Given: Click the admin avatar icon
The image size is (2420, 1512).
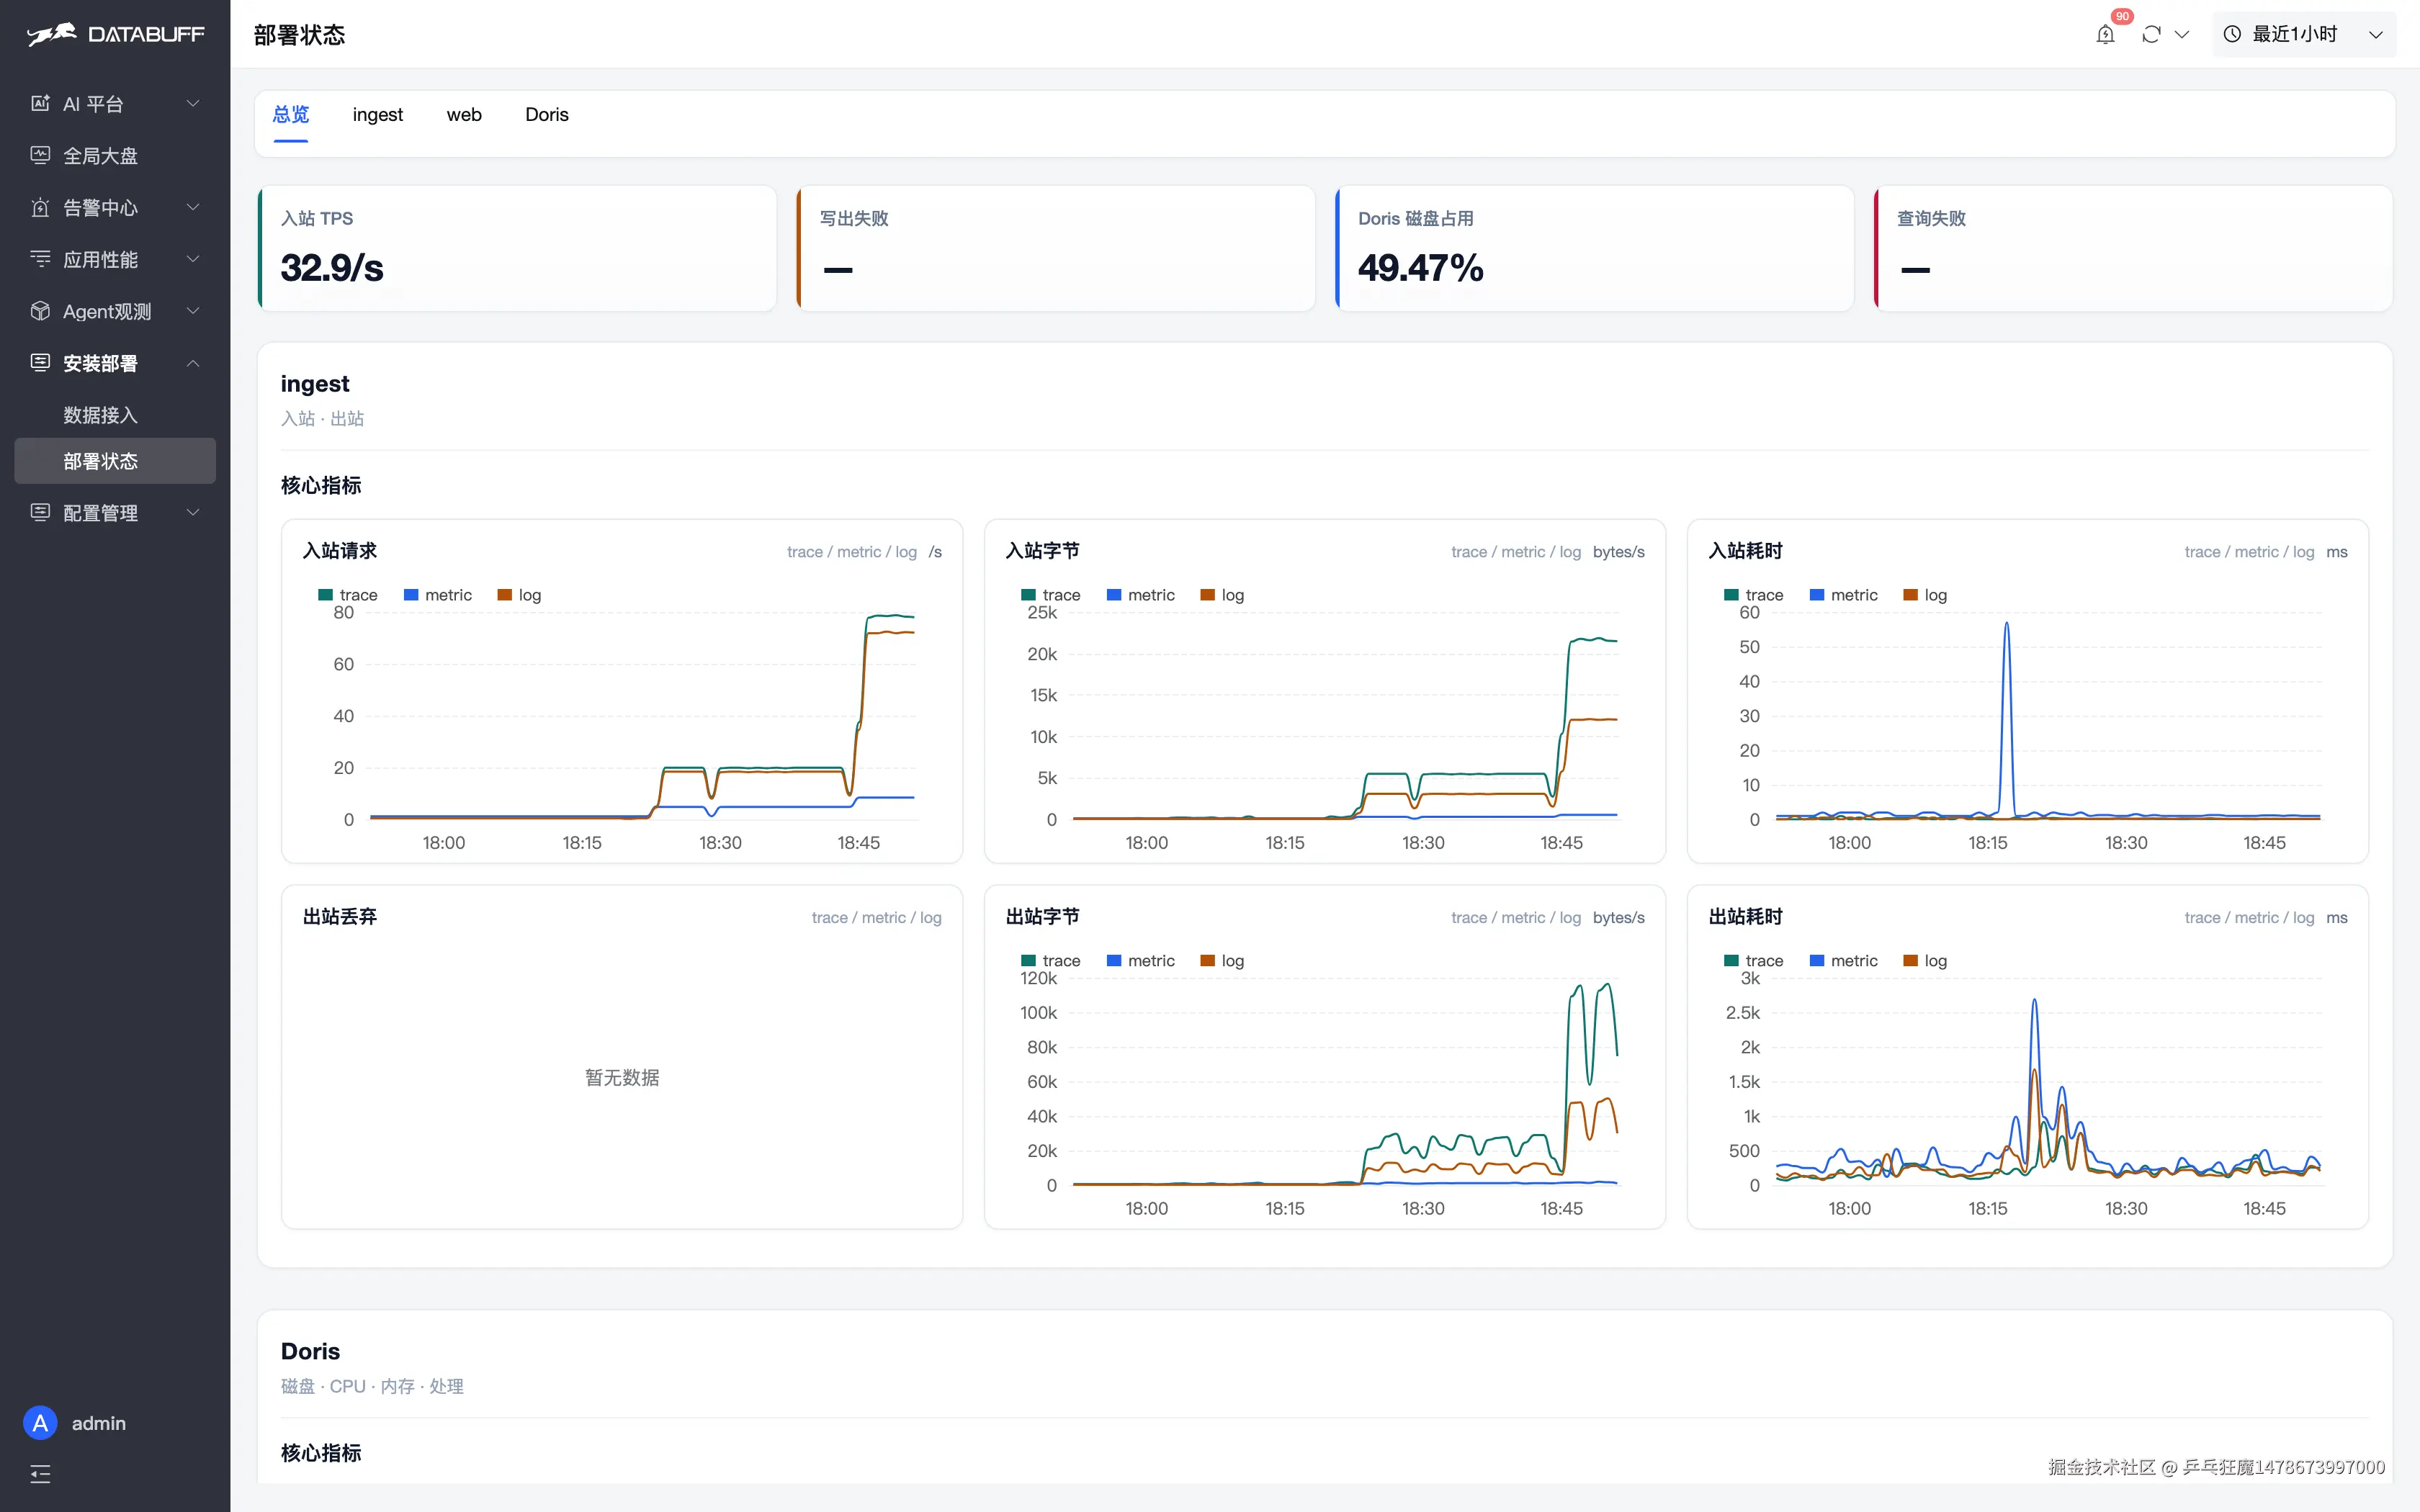Looking at the screenshot, I should pos(40,1423).
